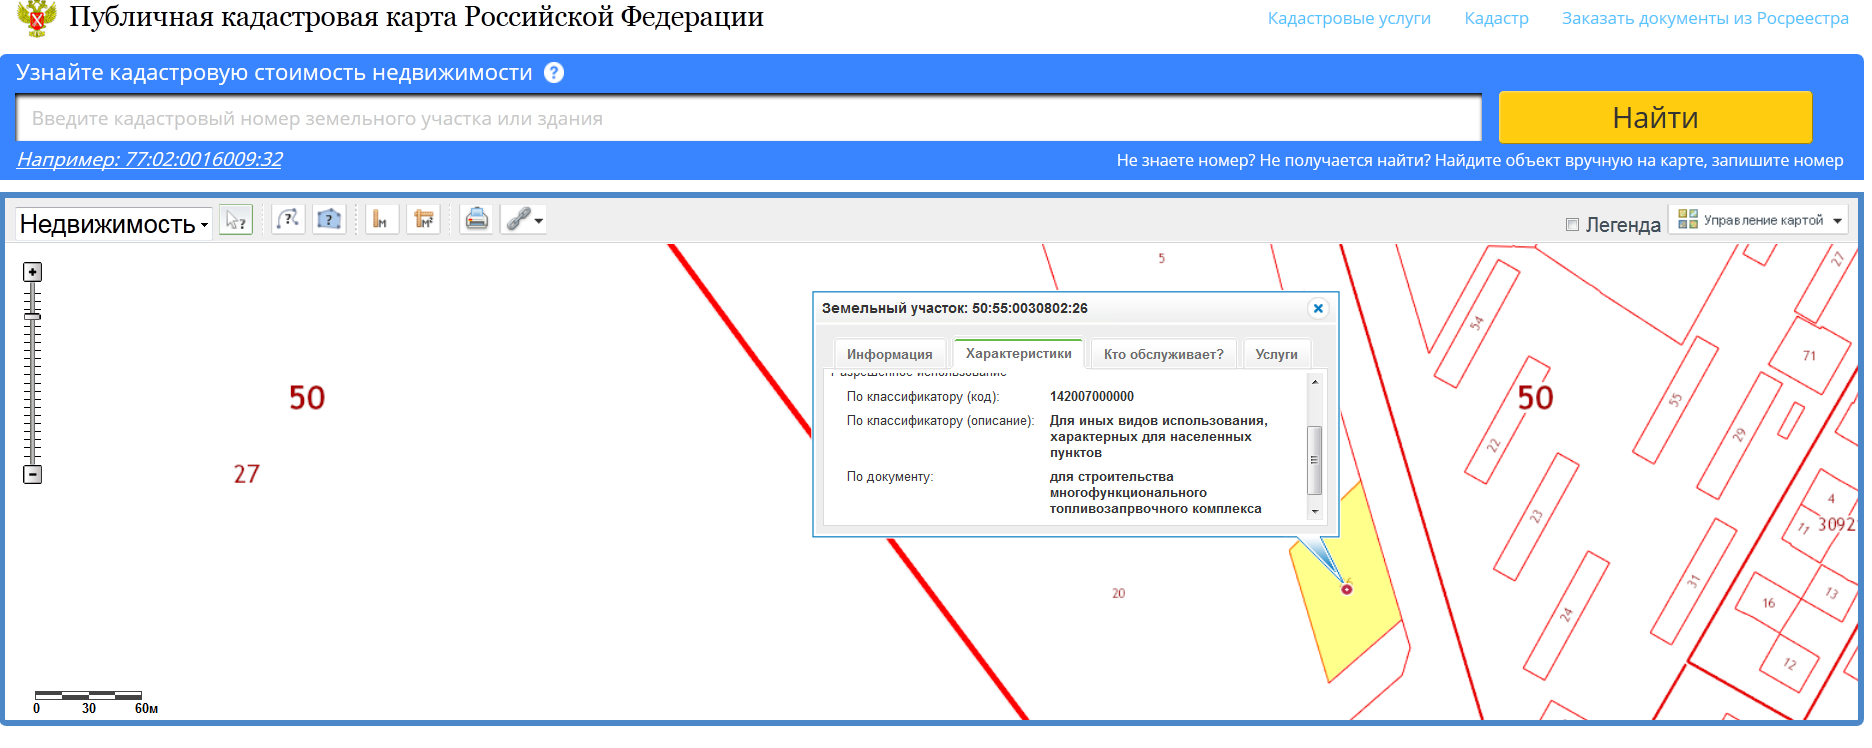Open the Услуги tab
This screenshot has height=748, width=1872.
1276,354
